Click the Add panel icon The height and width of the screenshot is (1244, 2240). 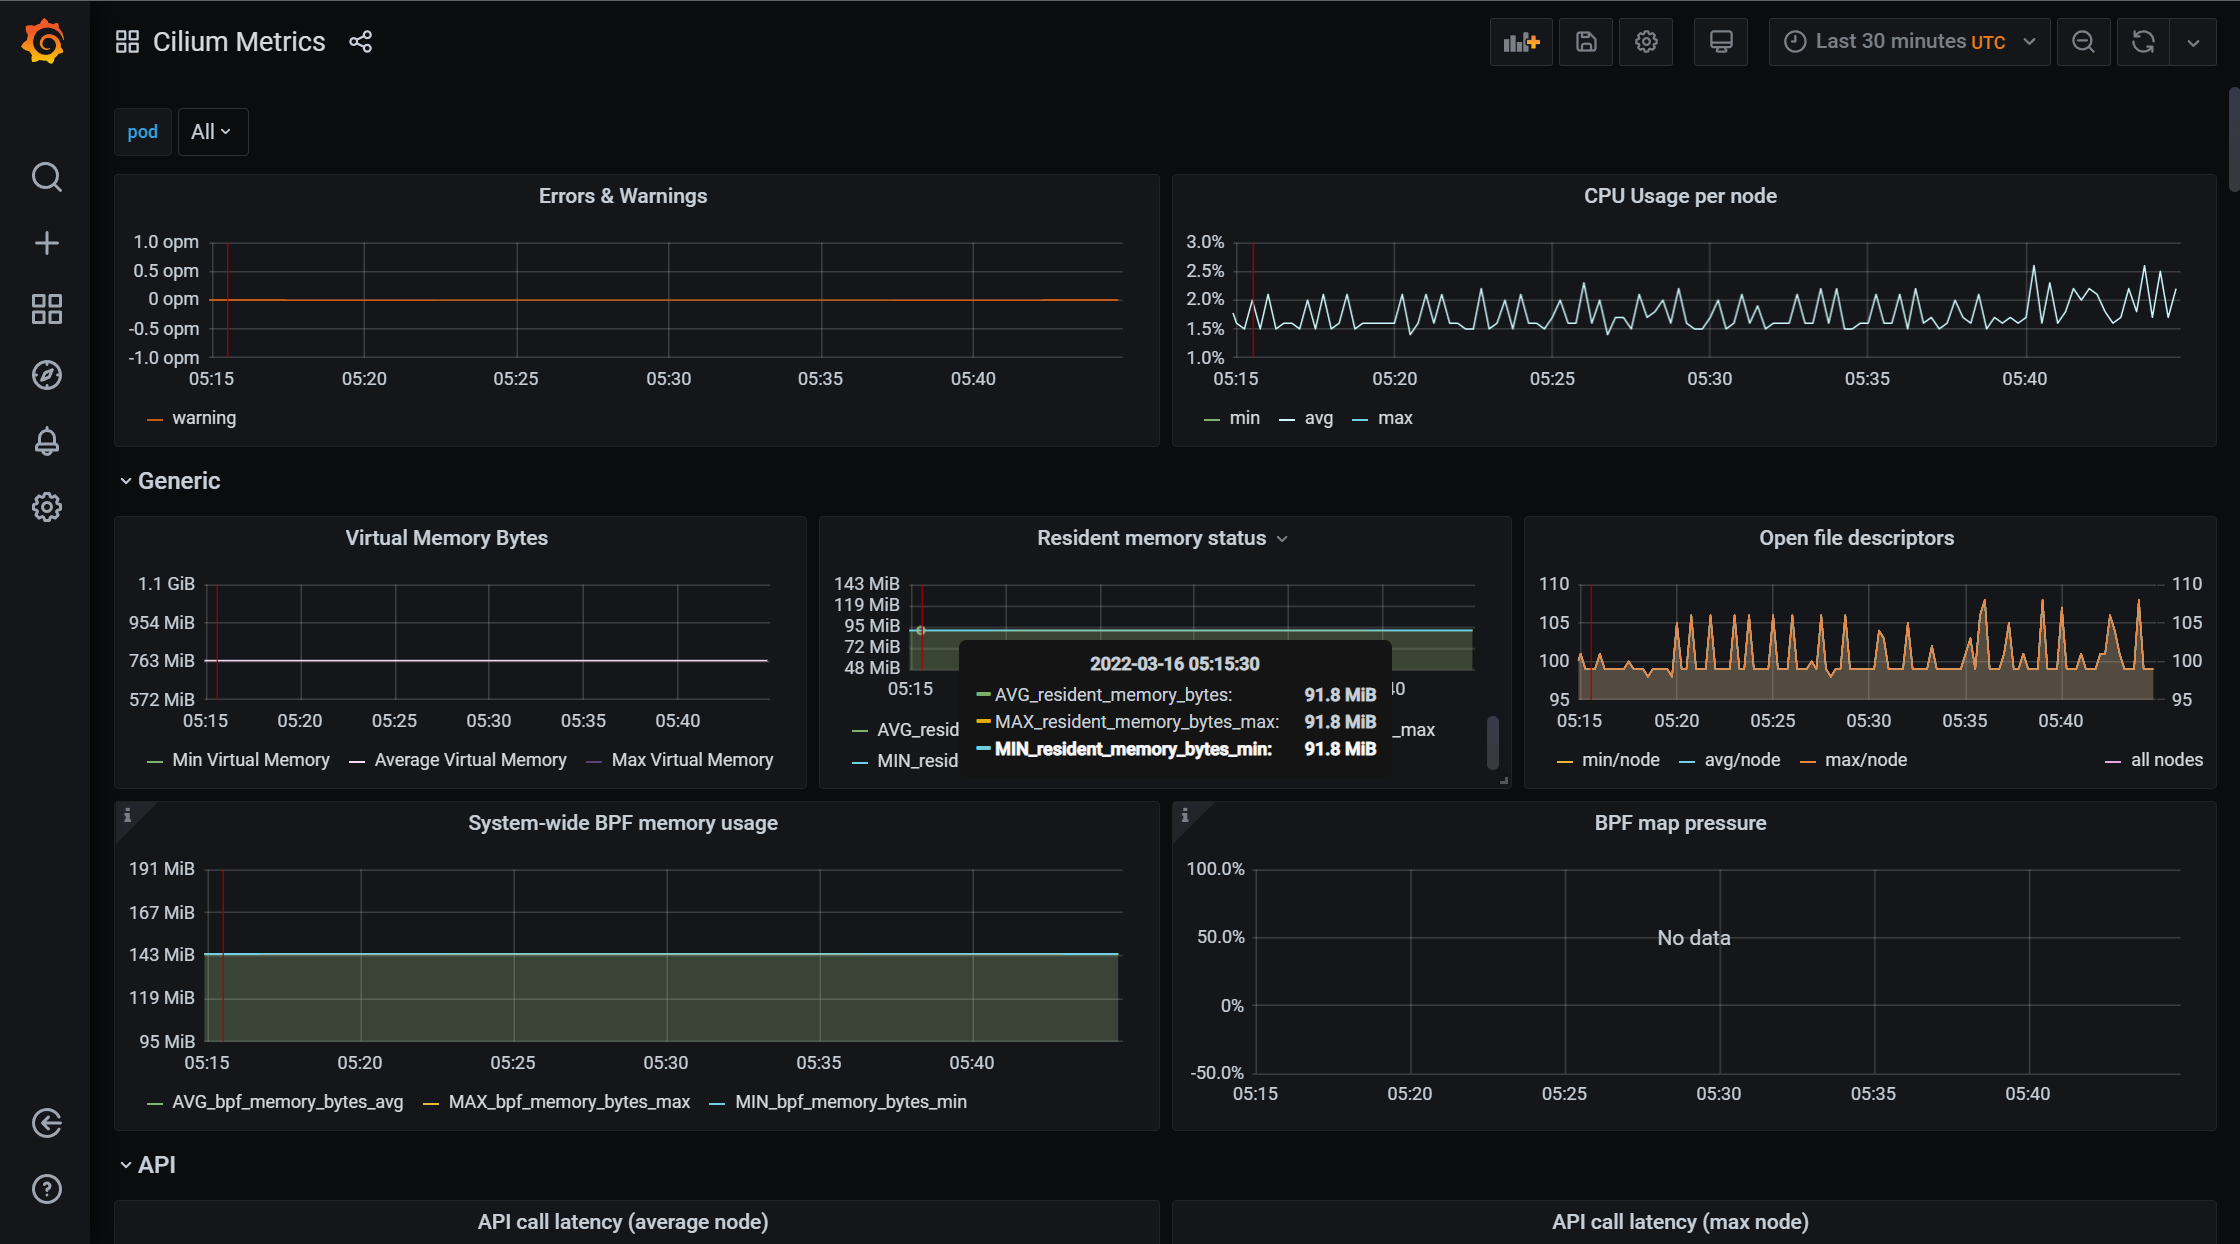coord(1521,42)
